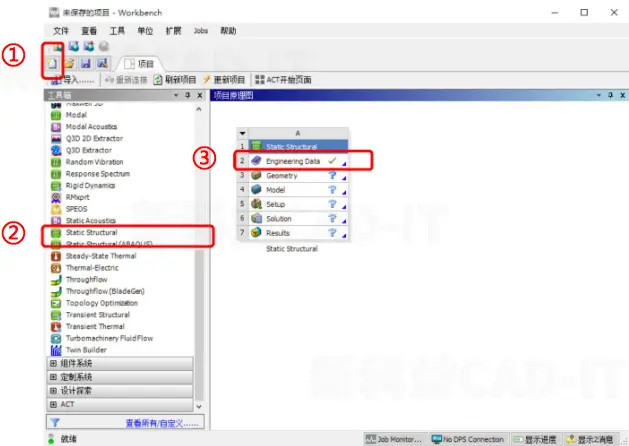Screen dimensions: 629x446
Task: Select Response Spectrum system icon
Action: coord(56,174)
